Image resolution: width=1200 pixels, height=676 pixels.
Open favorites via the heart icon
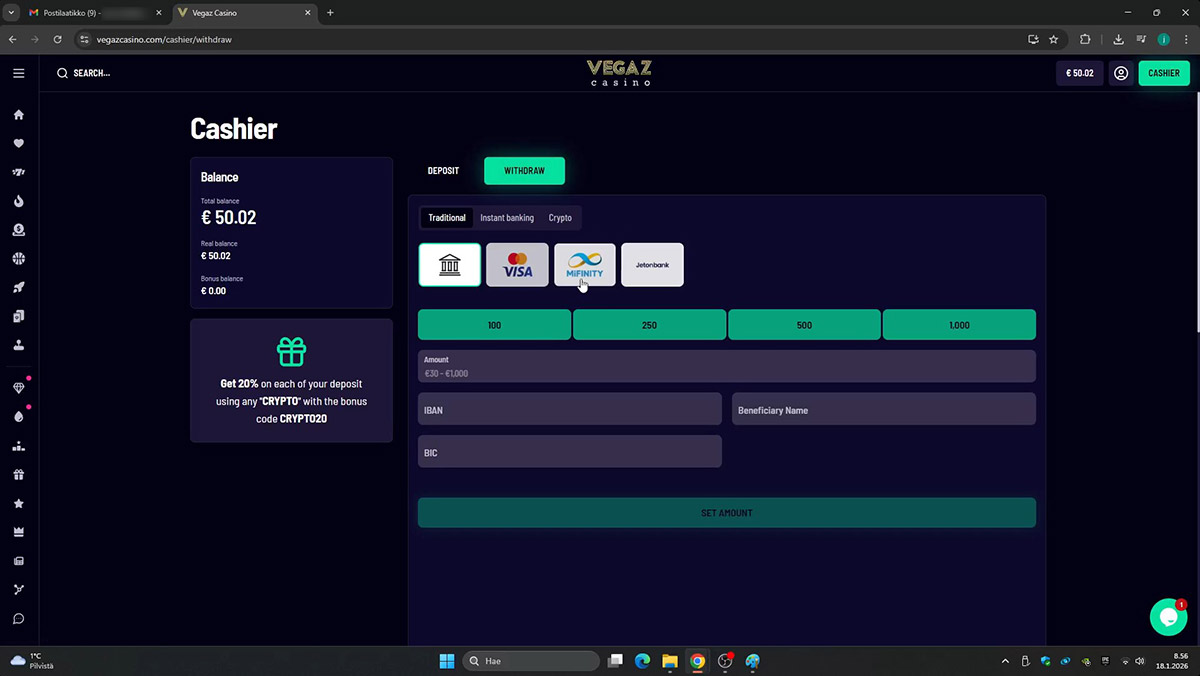(x=18, y=143)
